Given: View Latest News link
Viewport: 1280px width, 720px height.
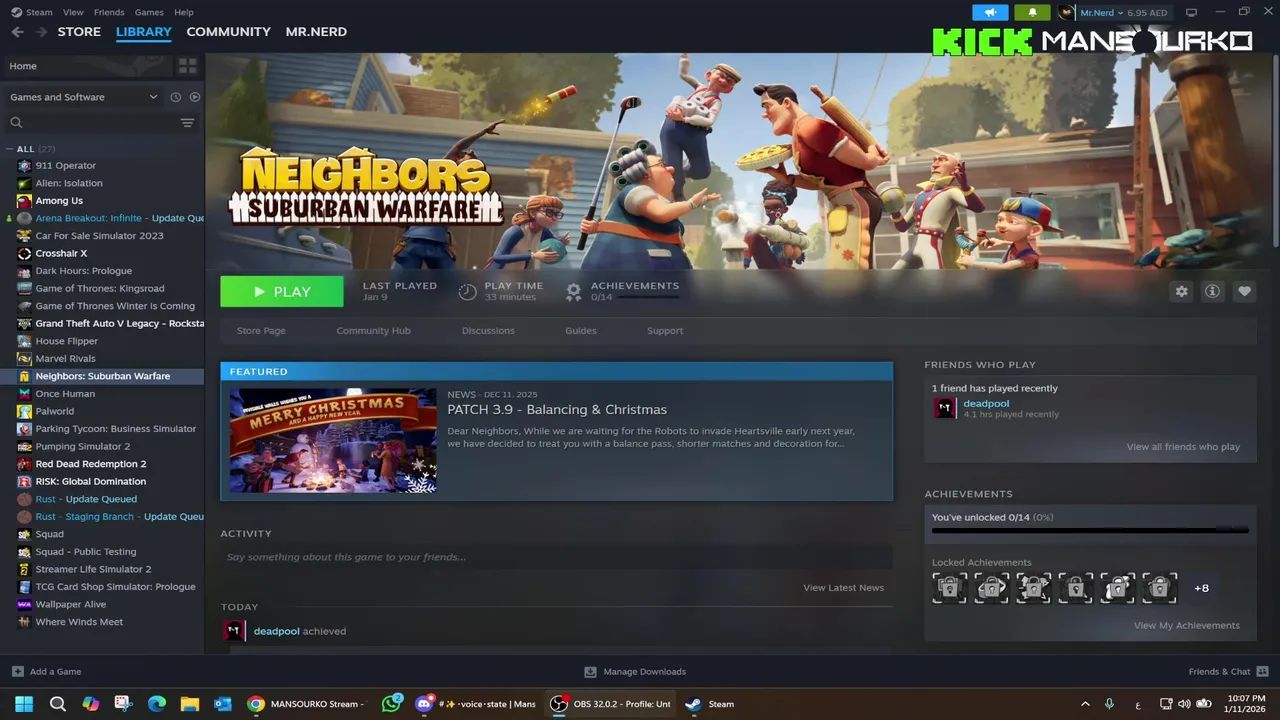Looking at the screenshot, I should [x=843, y=588].
